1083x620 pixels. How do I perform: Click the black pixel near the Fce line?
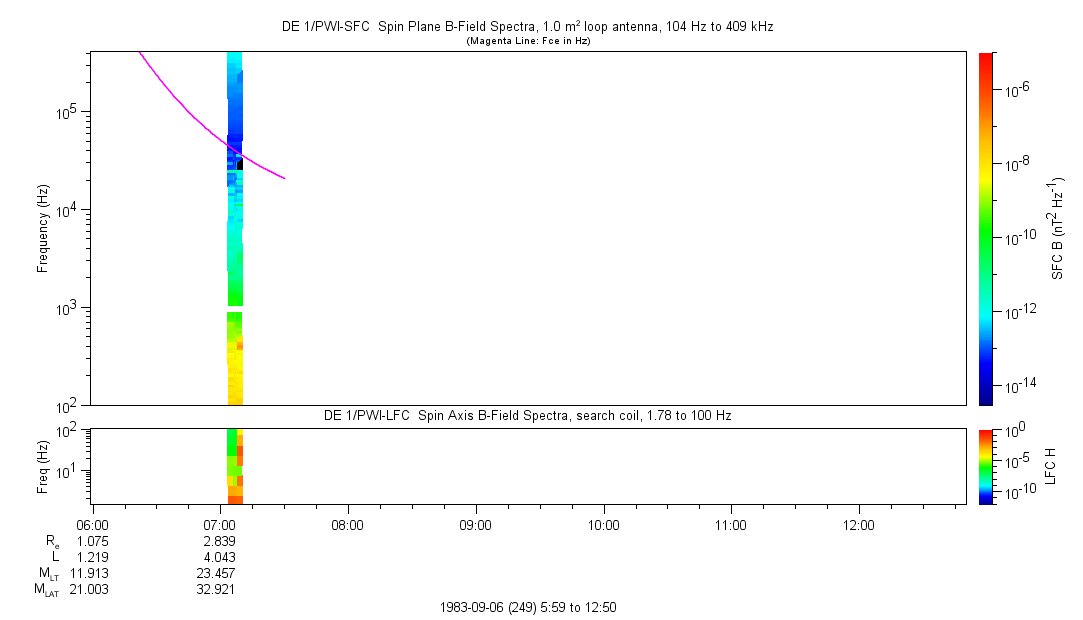point(240,164)
